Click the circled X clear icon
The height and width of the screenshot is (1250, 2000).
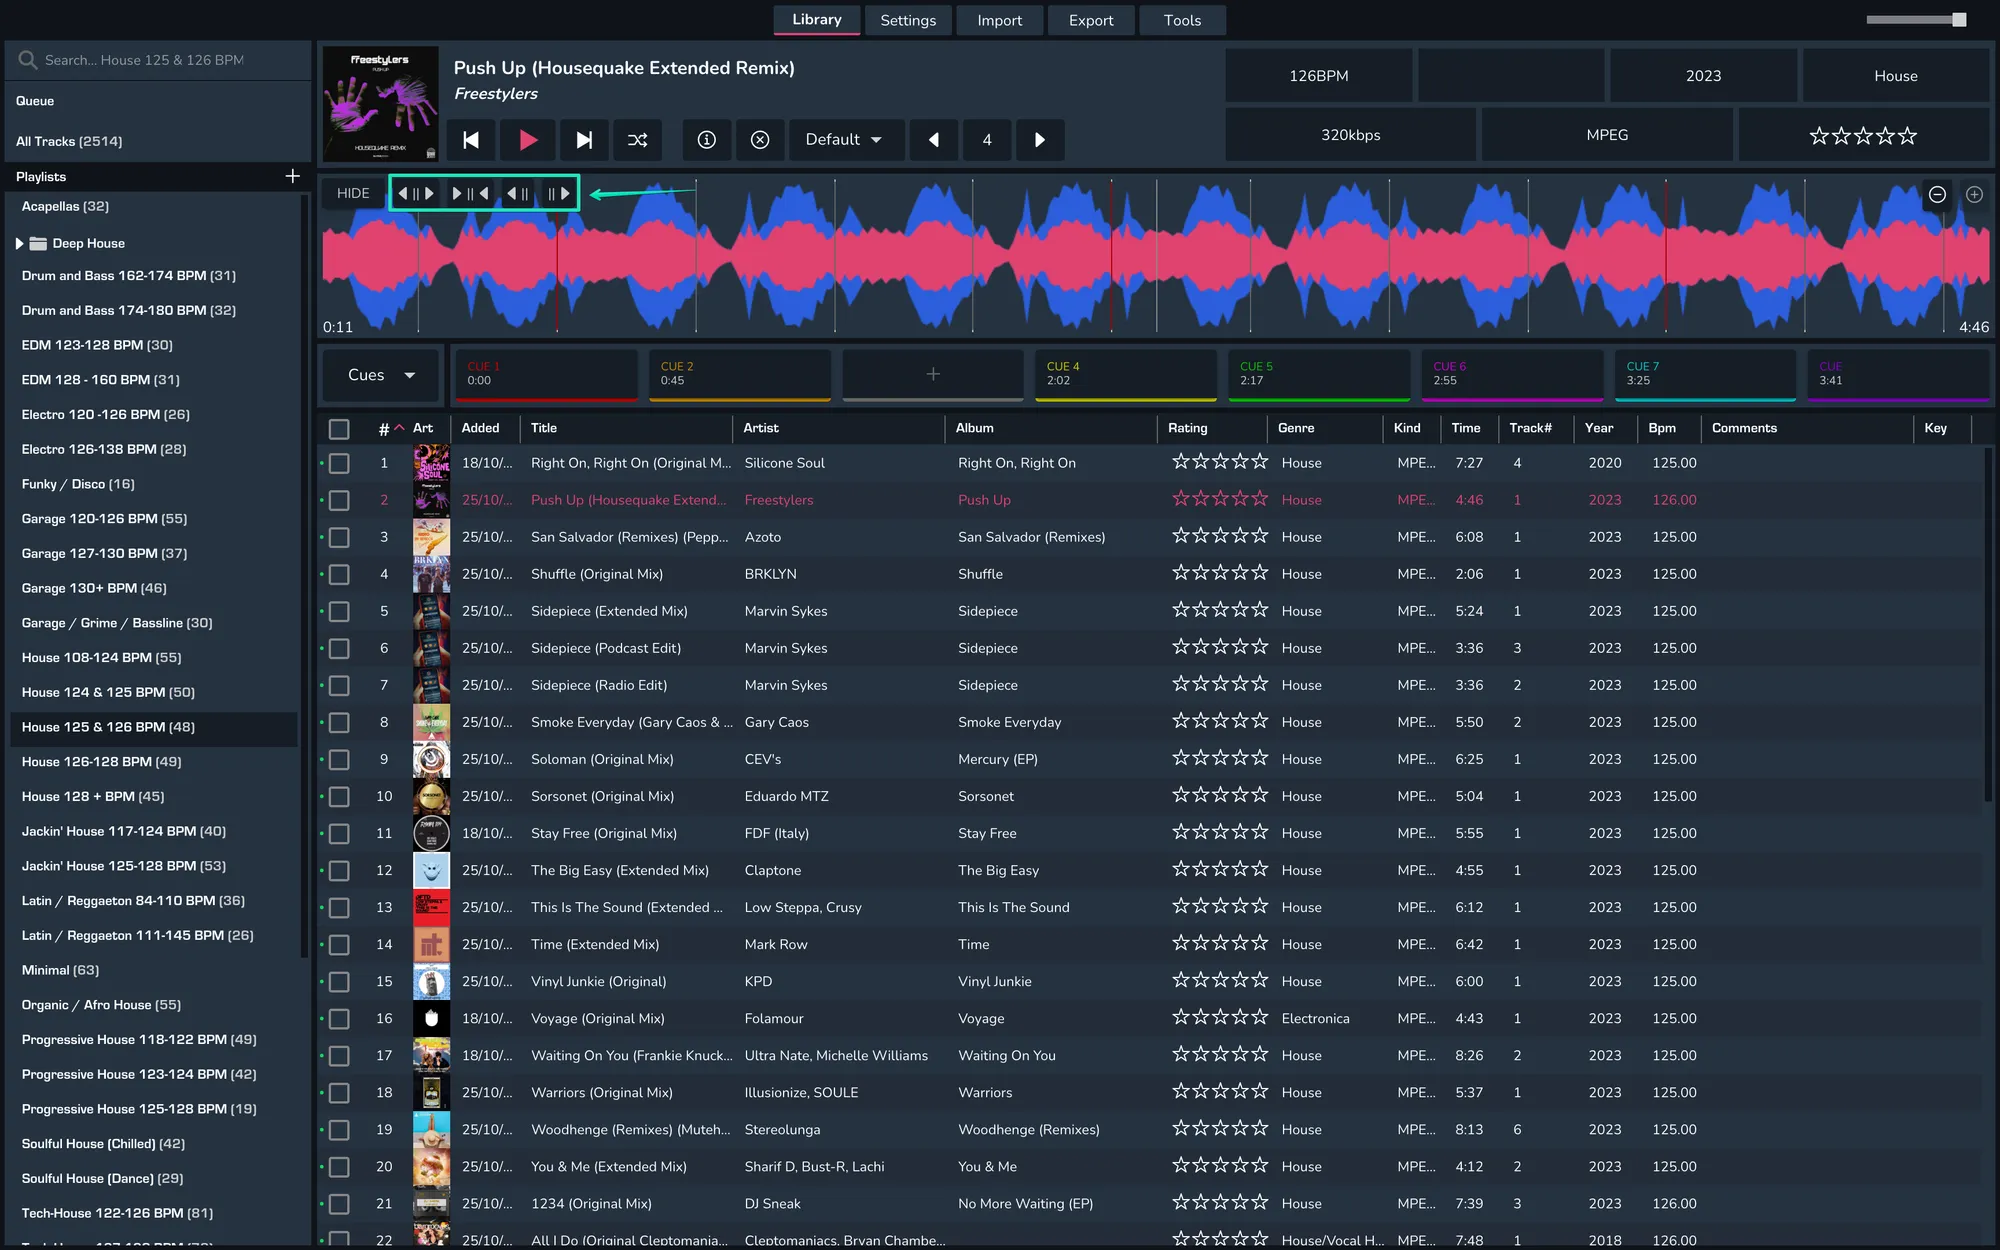coord(760,140)
